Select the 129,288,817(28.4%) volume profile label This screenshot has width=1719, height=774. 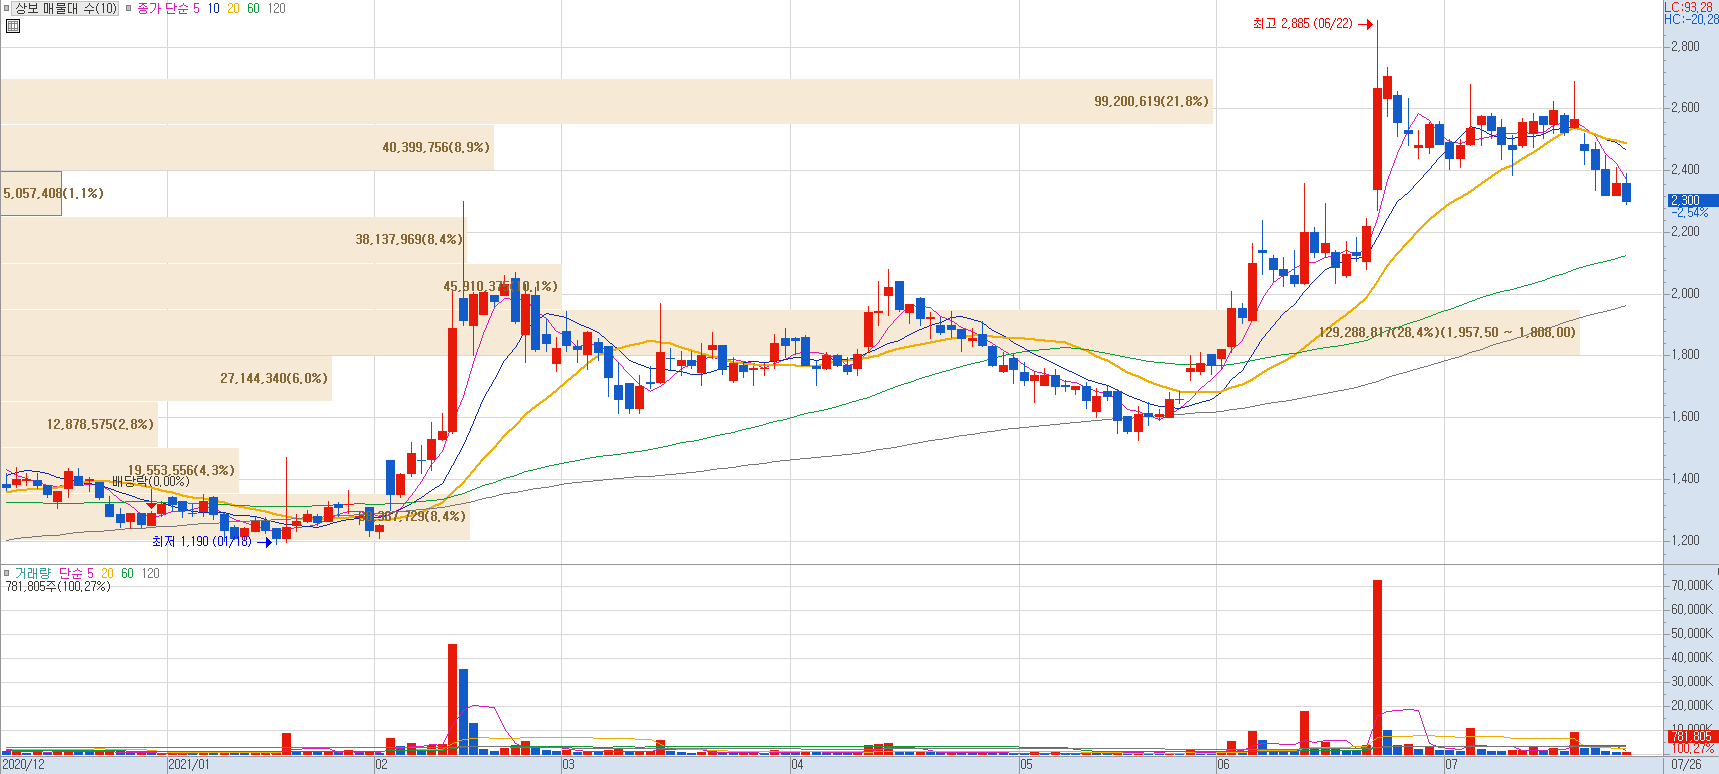pyautogui.click(x=1446, y=332)
